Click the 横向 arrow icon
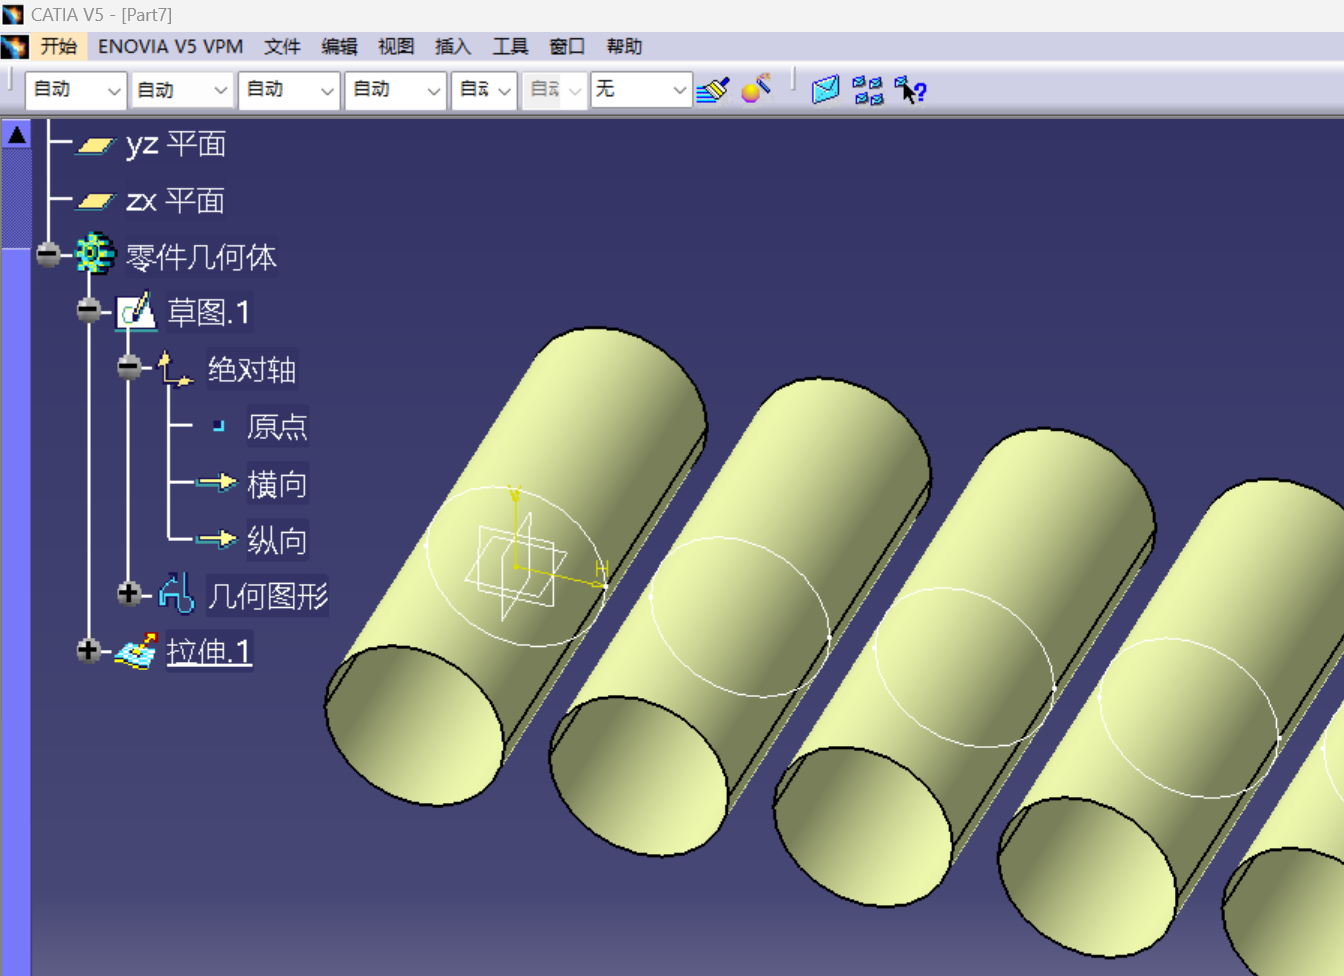Image resolution: width=1344 pixels, height=976 pixels. 216,483
